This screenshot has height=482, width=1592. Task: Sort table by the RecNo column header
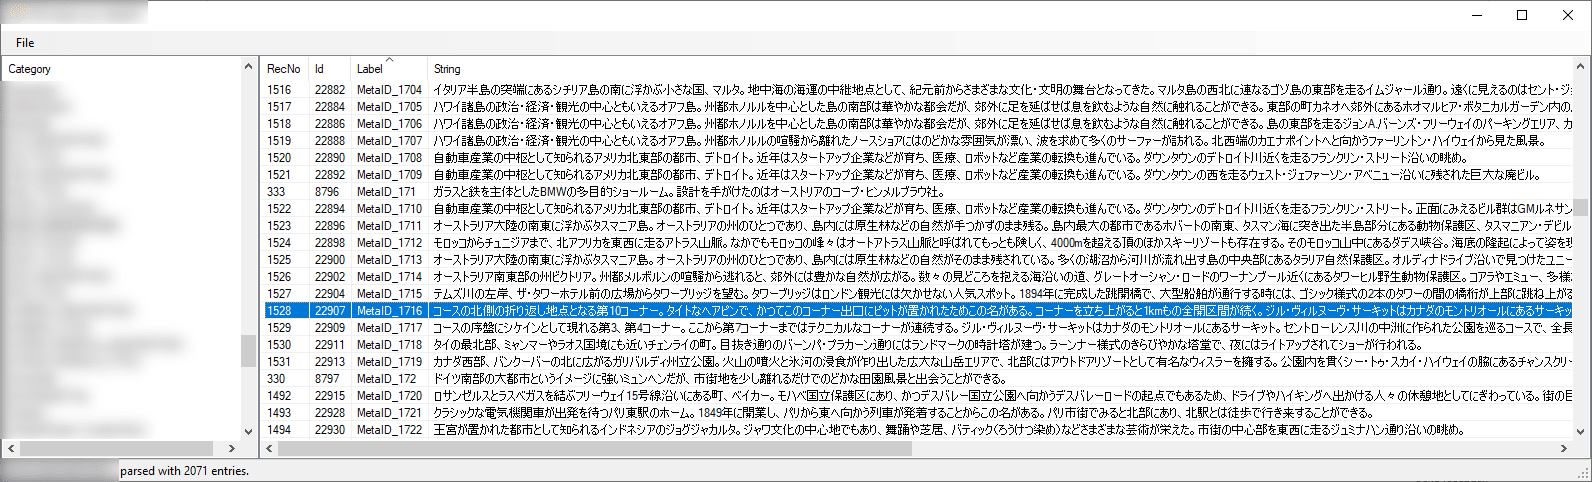pyautogui.click(x=285, y=69)
